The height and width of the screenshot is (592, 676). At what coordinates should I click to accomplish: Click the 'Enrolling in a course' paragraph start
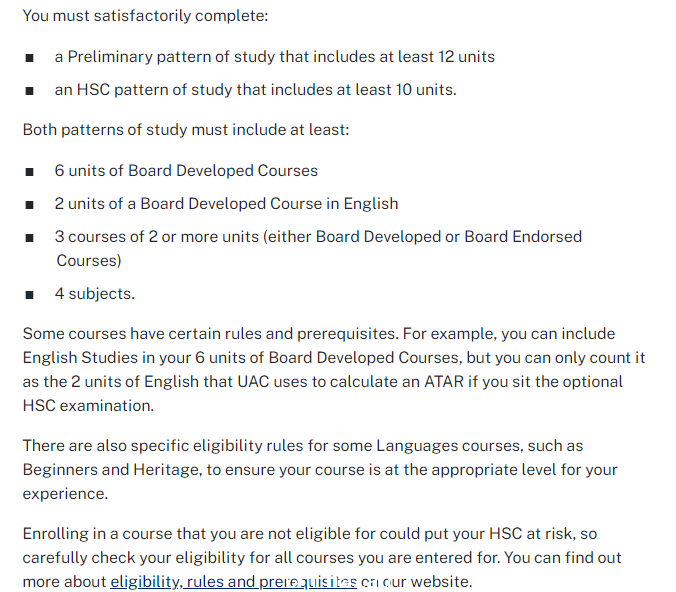point(97,534)
